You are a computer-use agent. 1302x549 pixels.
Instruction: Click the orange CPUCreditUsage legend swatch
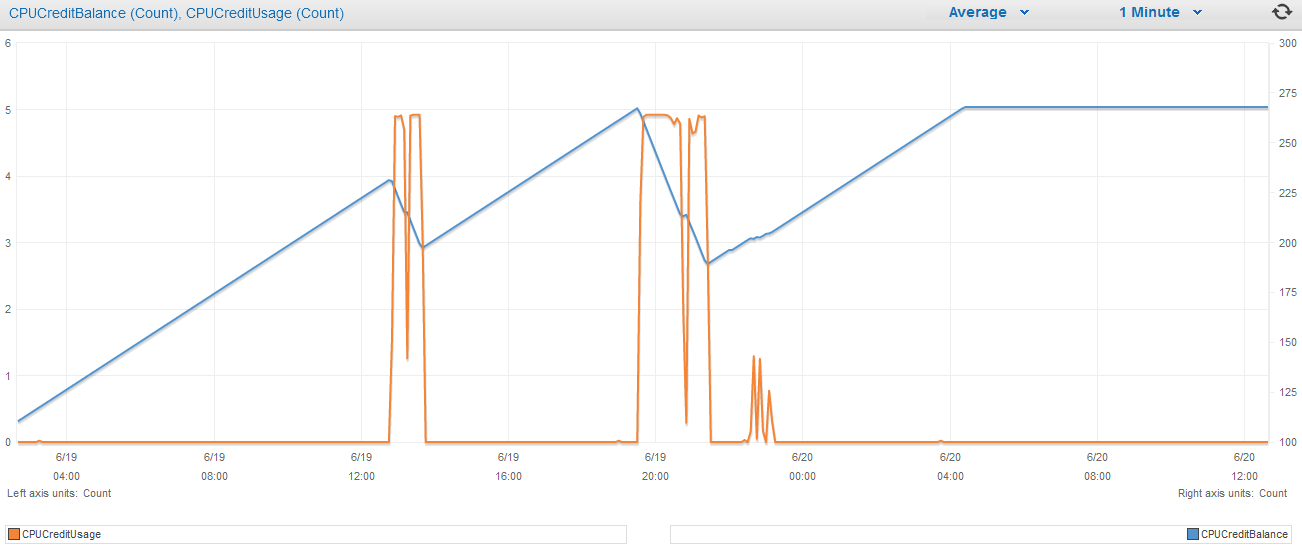coord(14,534)
